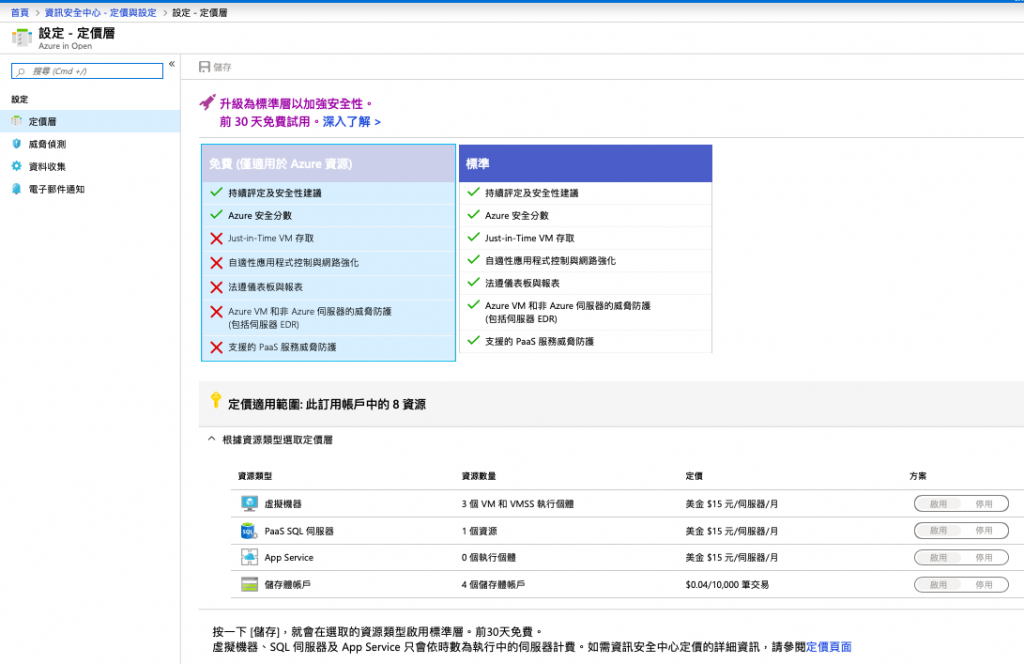Viewport: 1024px width, 664px height.
Task: Enable plan for PaaS SQL 伺服器
Action: click(x=938, y=531)
